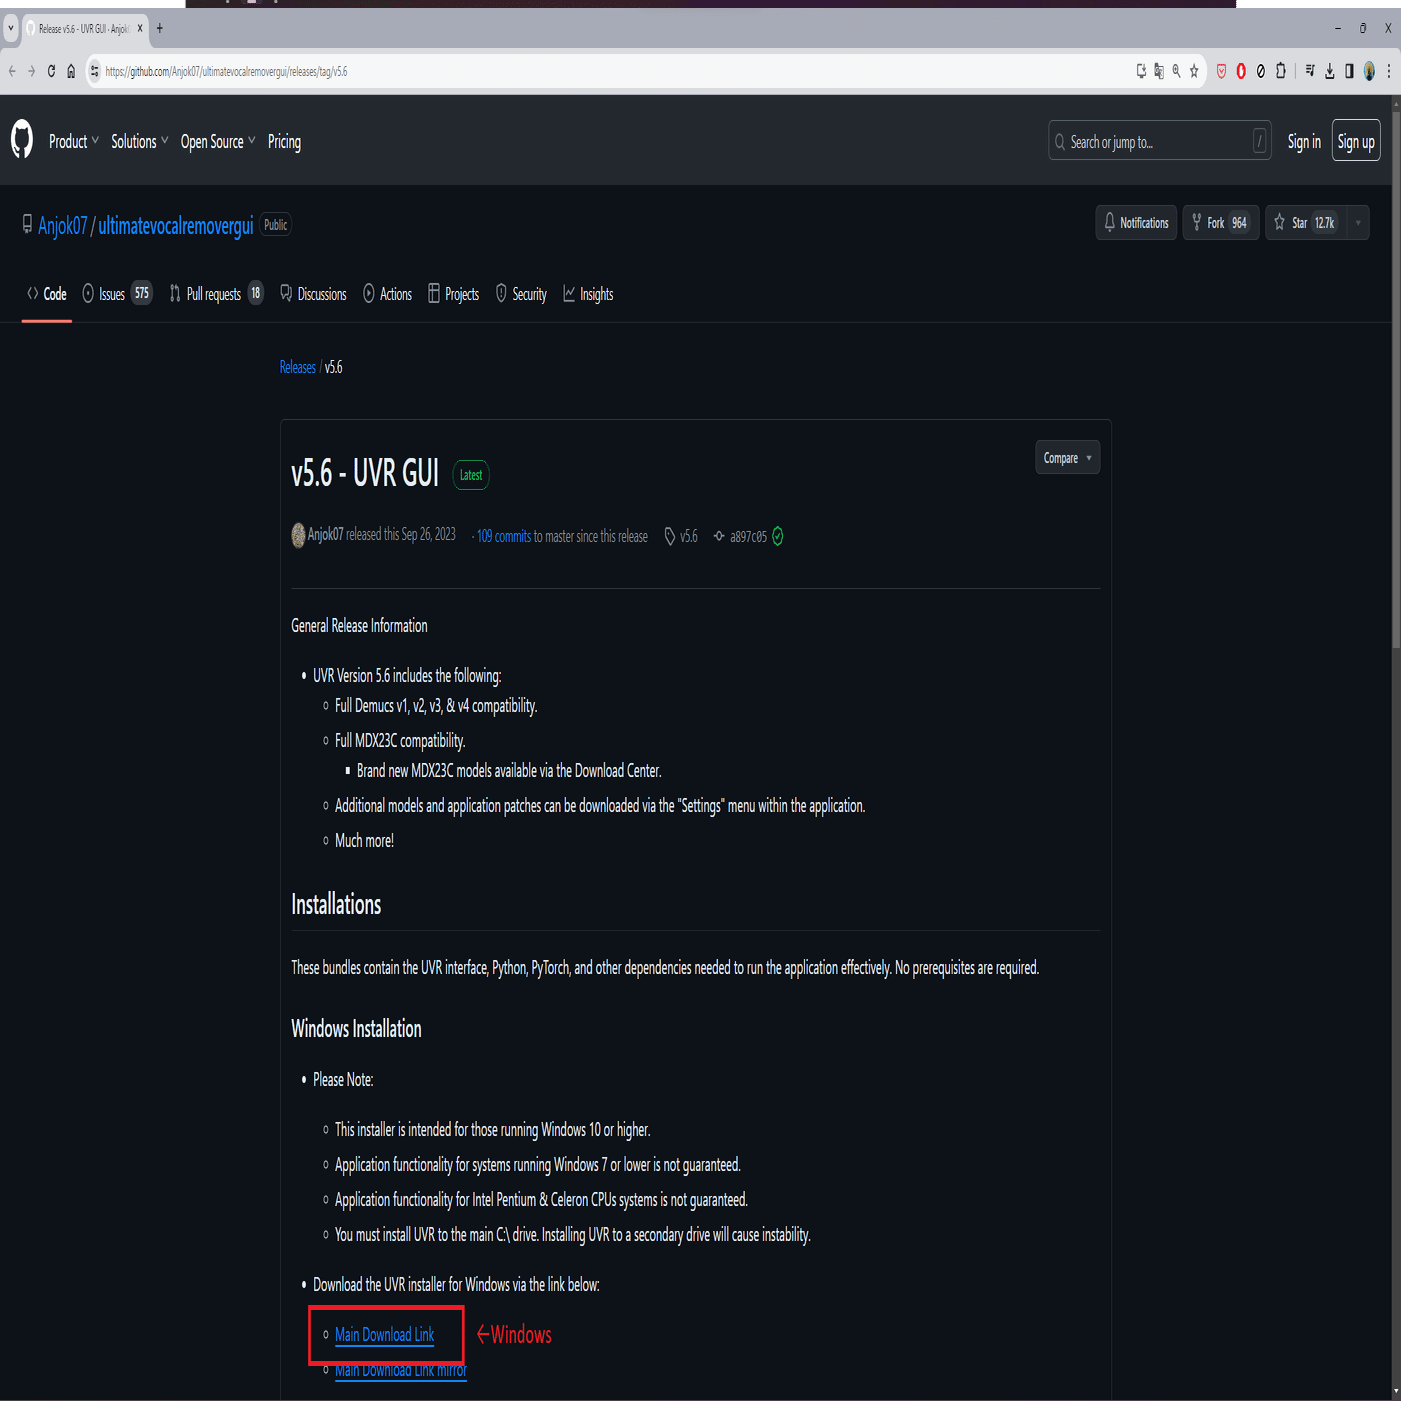Toggle the browser side panel icon
Image resolution: width=1401 pixels, height=1401 pixels.
coord(1349,71)
